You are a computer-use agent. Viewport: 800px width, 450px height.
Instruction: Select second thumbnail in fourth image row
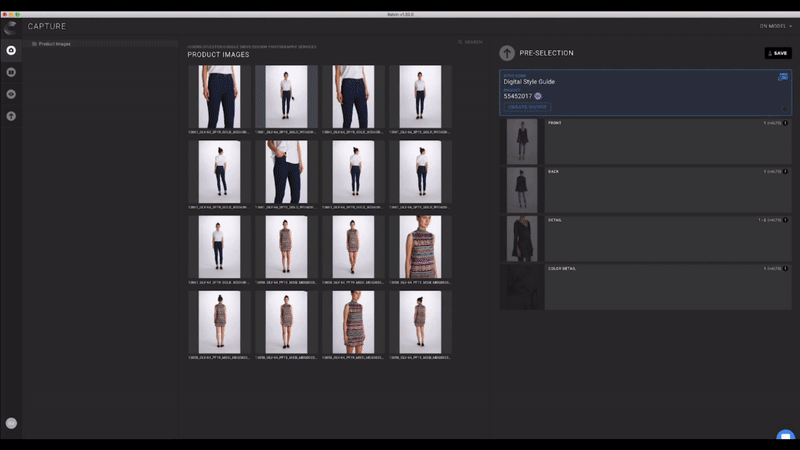point(286,322)
